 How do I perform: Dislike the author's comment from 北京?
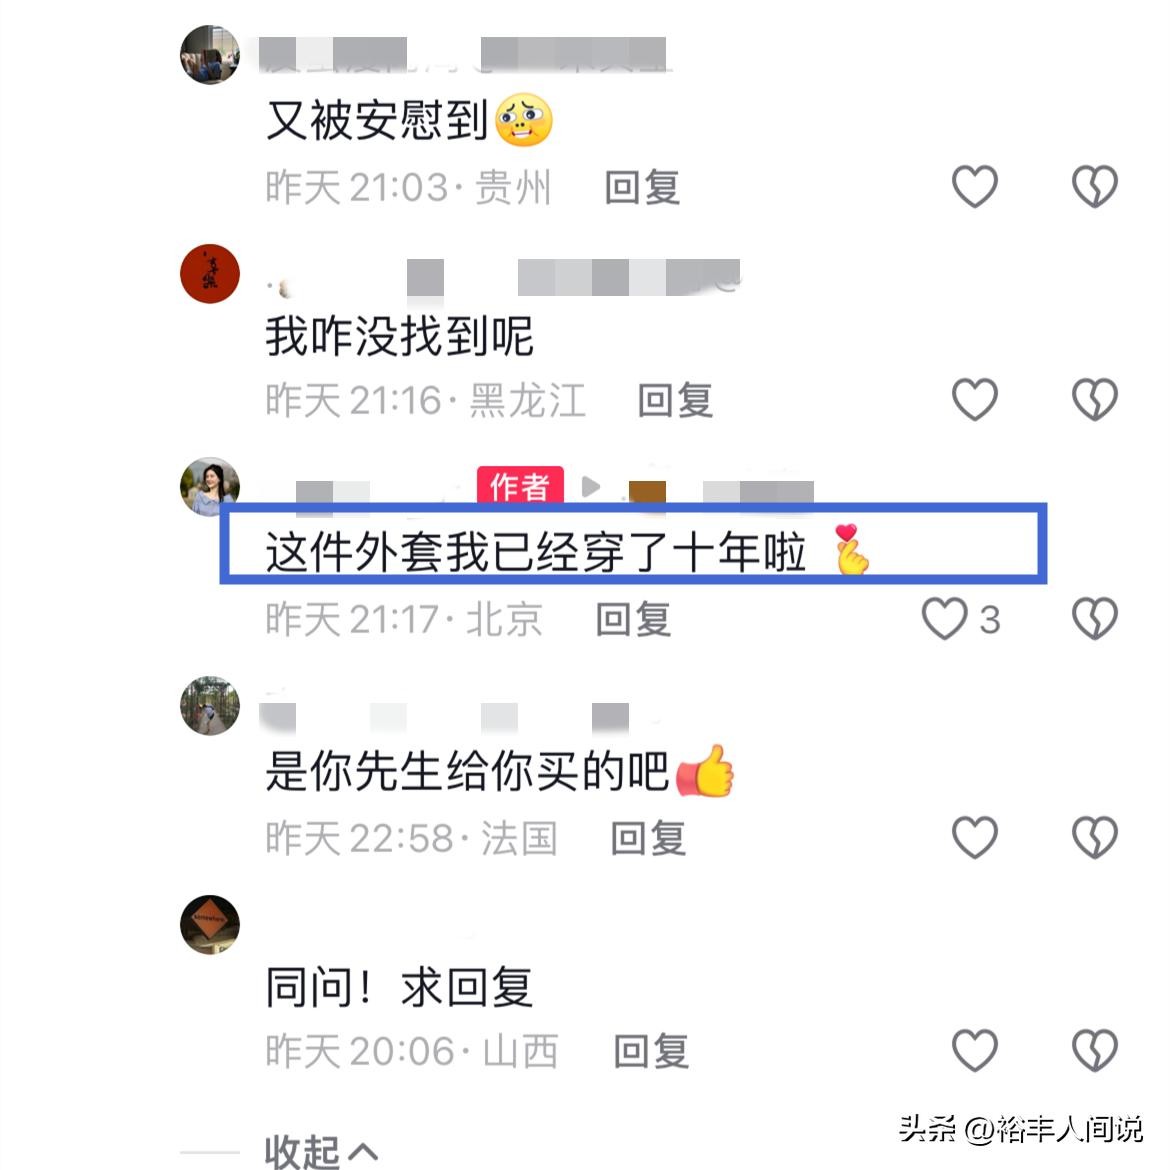click(1094, 619)
